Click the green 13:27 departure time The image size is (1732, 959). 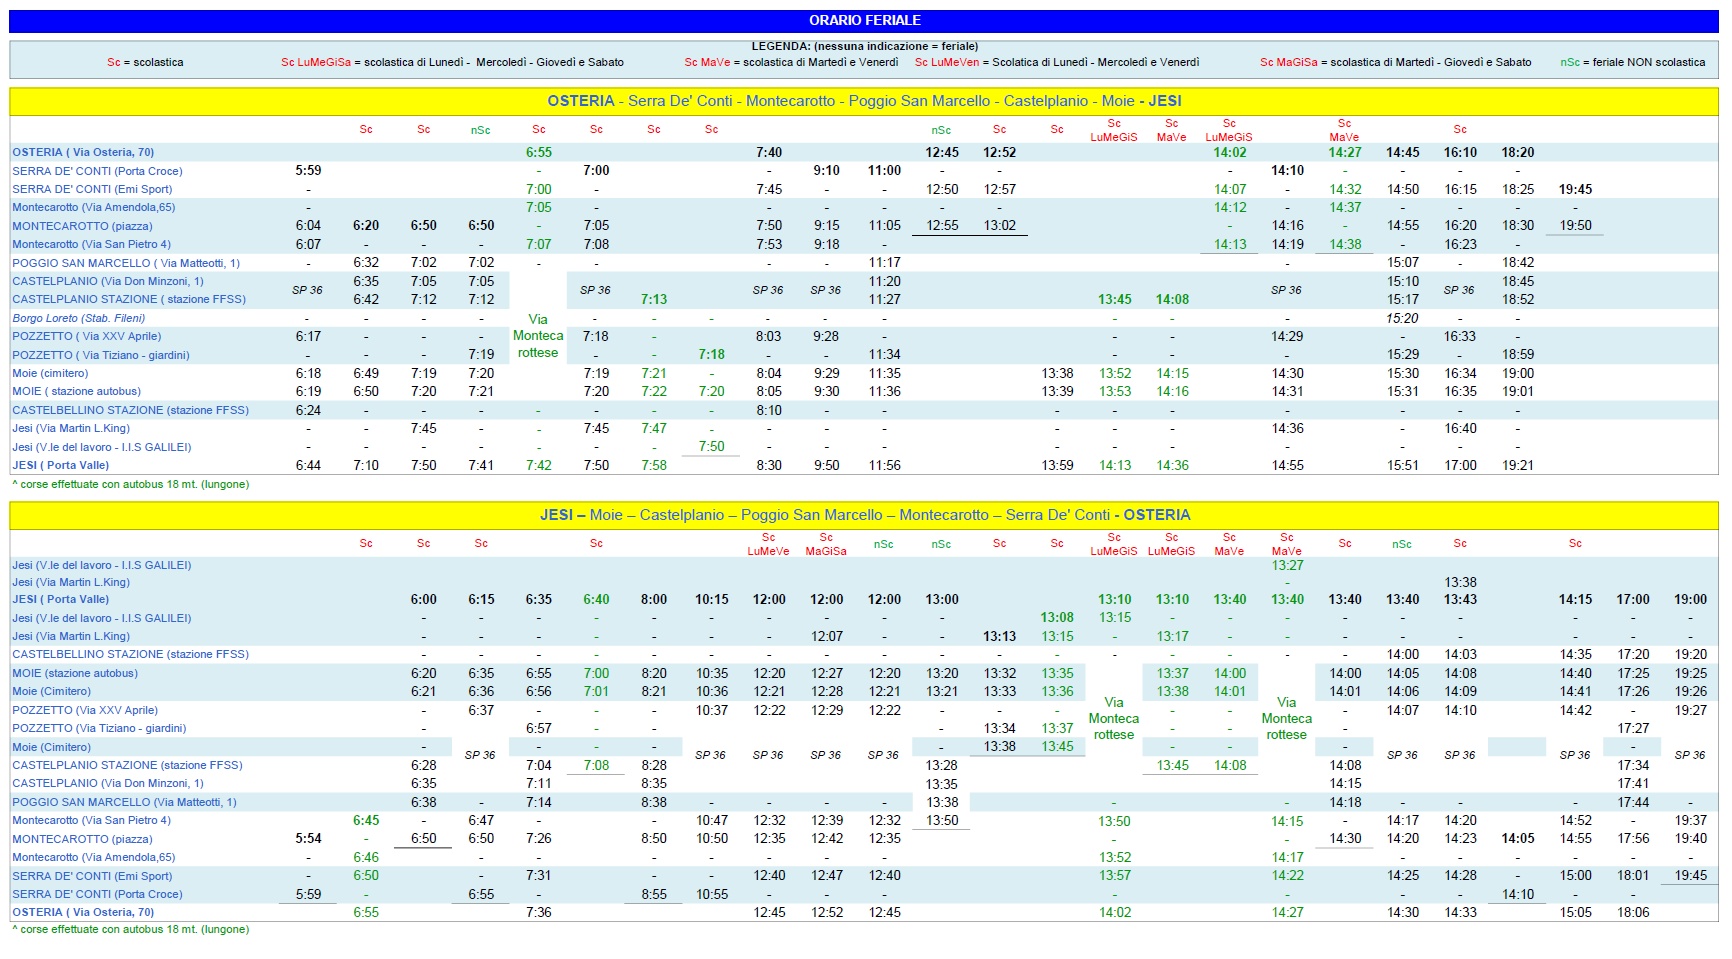tap(1287, 565)
